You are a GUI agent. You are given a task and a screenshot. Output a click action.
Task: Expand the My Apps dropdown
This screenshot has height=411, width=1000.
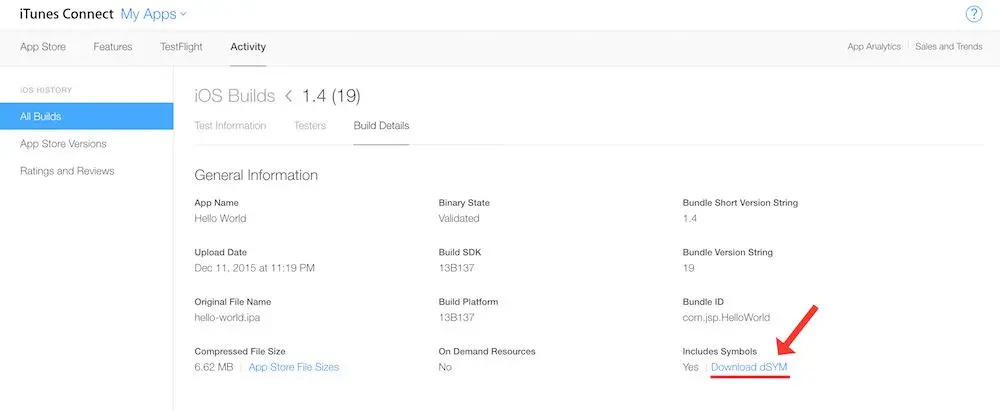pyautogui.click(x=154, y=13)
